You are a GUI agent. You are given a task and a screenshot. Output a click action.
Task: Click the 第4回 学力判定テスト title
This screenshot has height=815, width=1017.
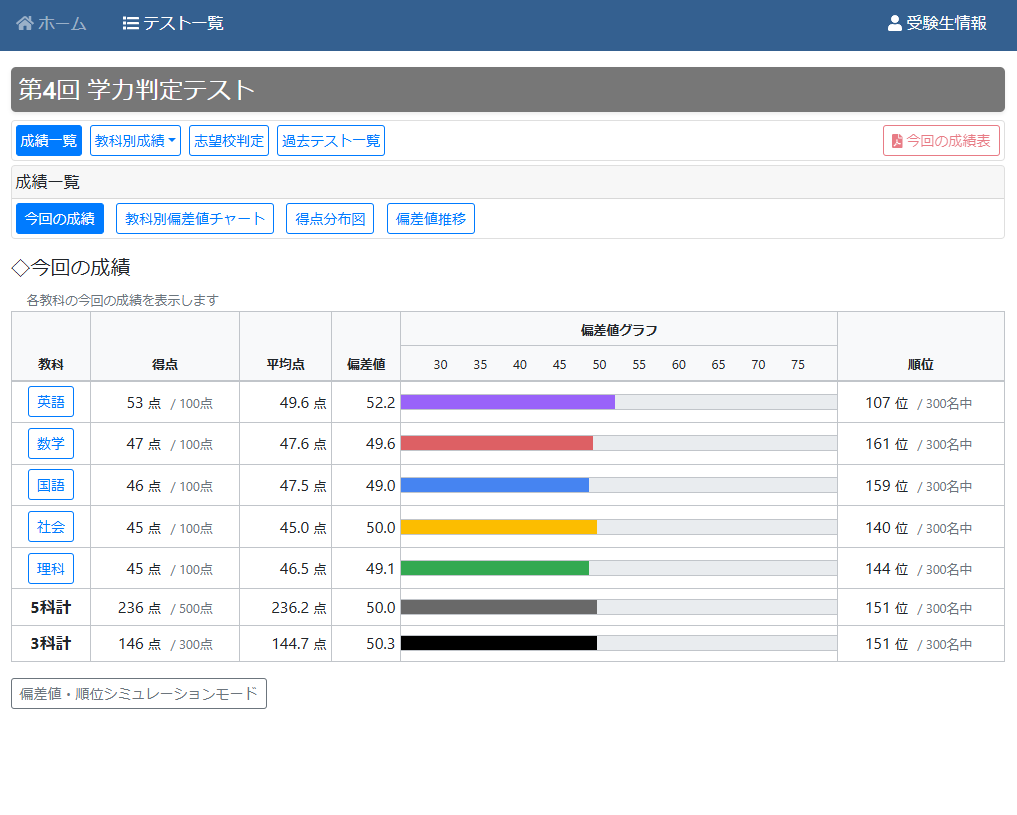[136, 89]
